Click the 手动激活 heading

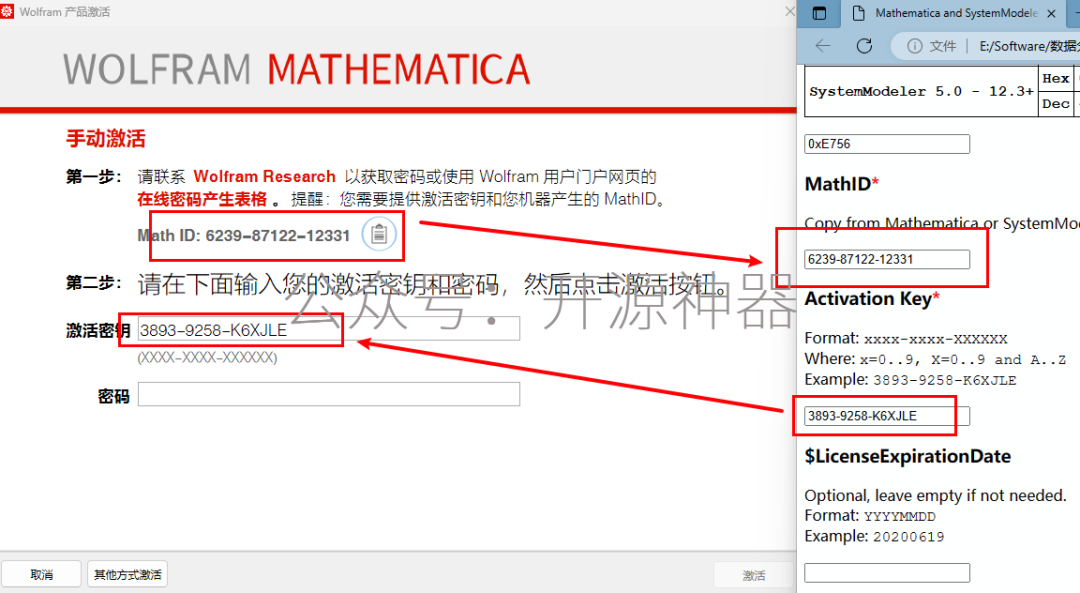[x=105, y=139]
